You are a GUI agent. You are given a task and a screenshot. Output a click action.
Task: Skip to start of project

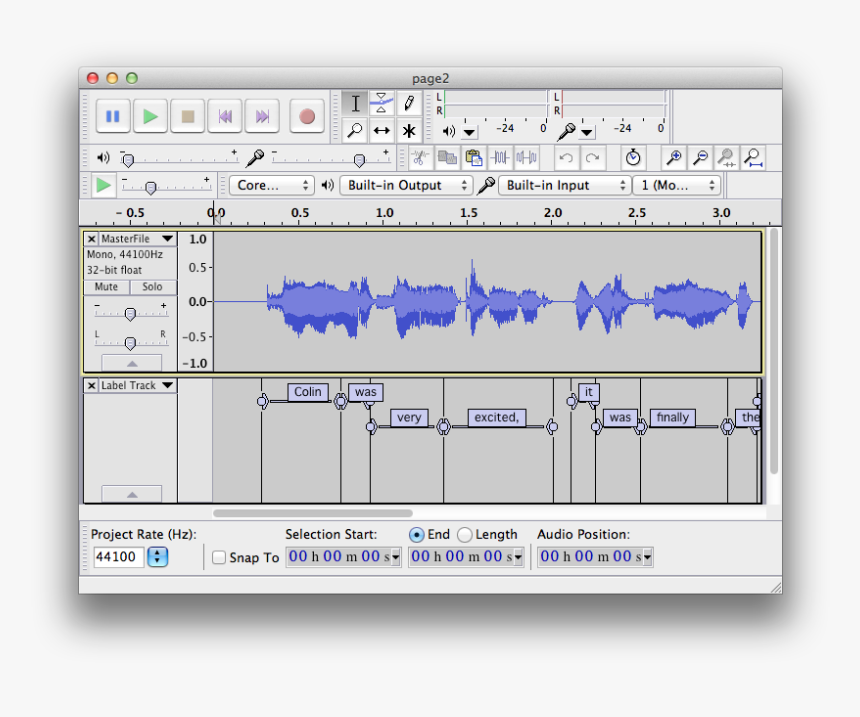[x=225, y=116]
